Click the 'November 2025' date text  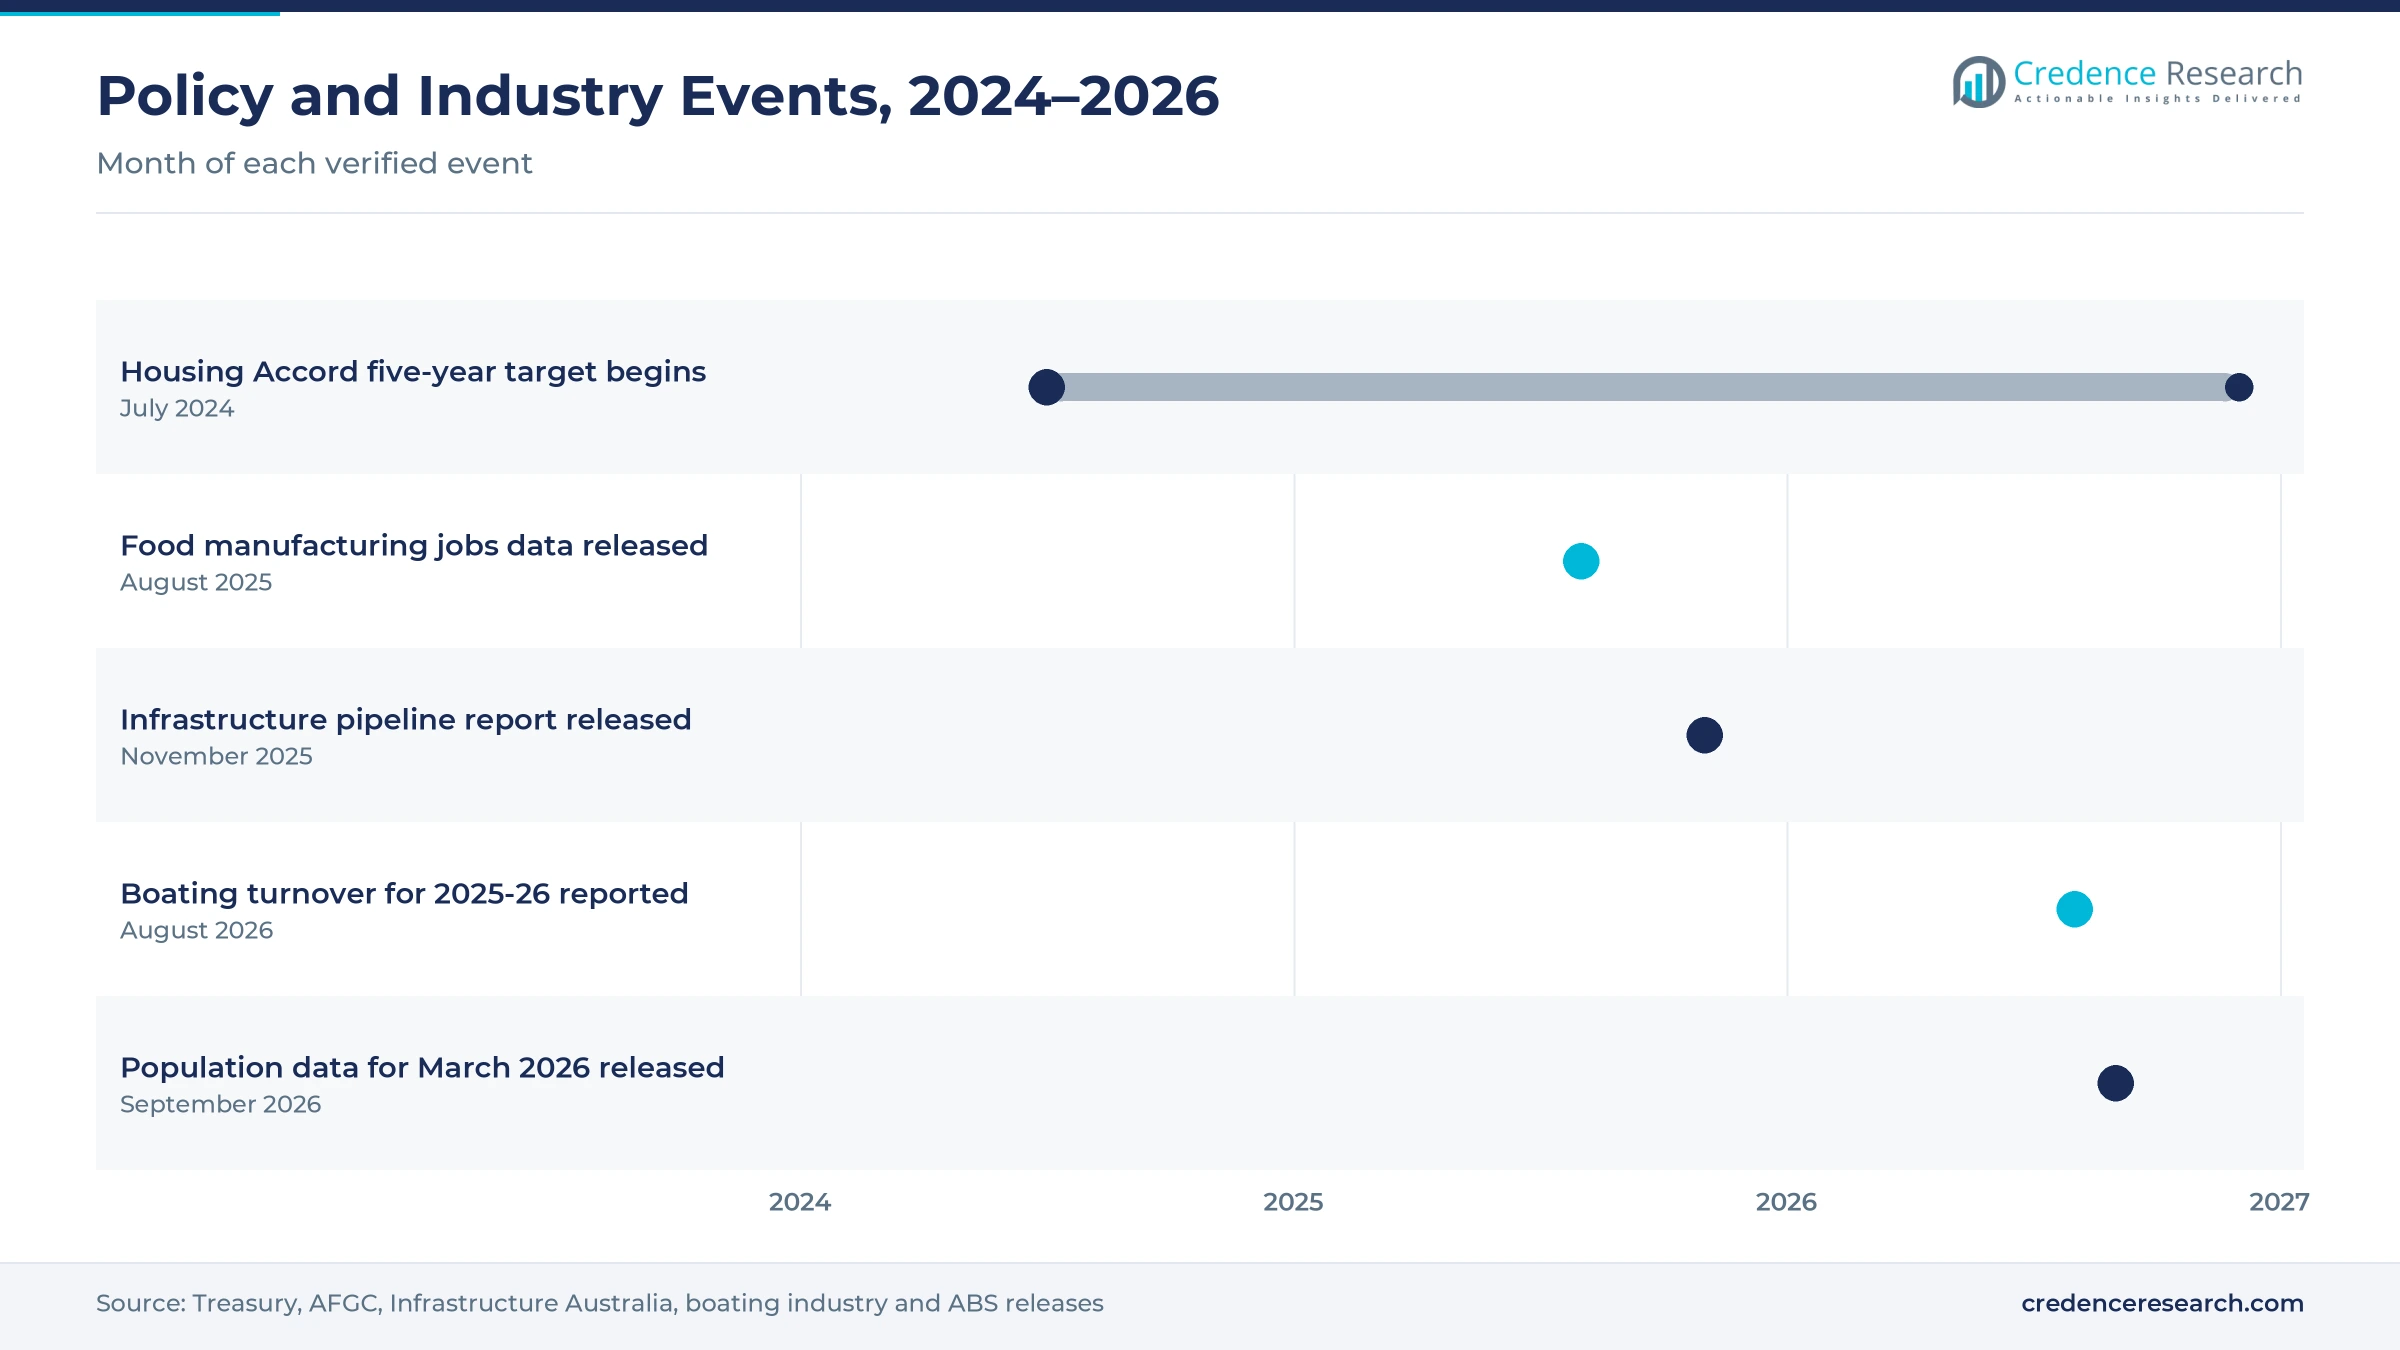pyautogui.click(x=216, y=756)
